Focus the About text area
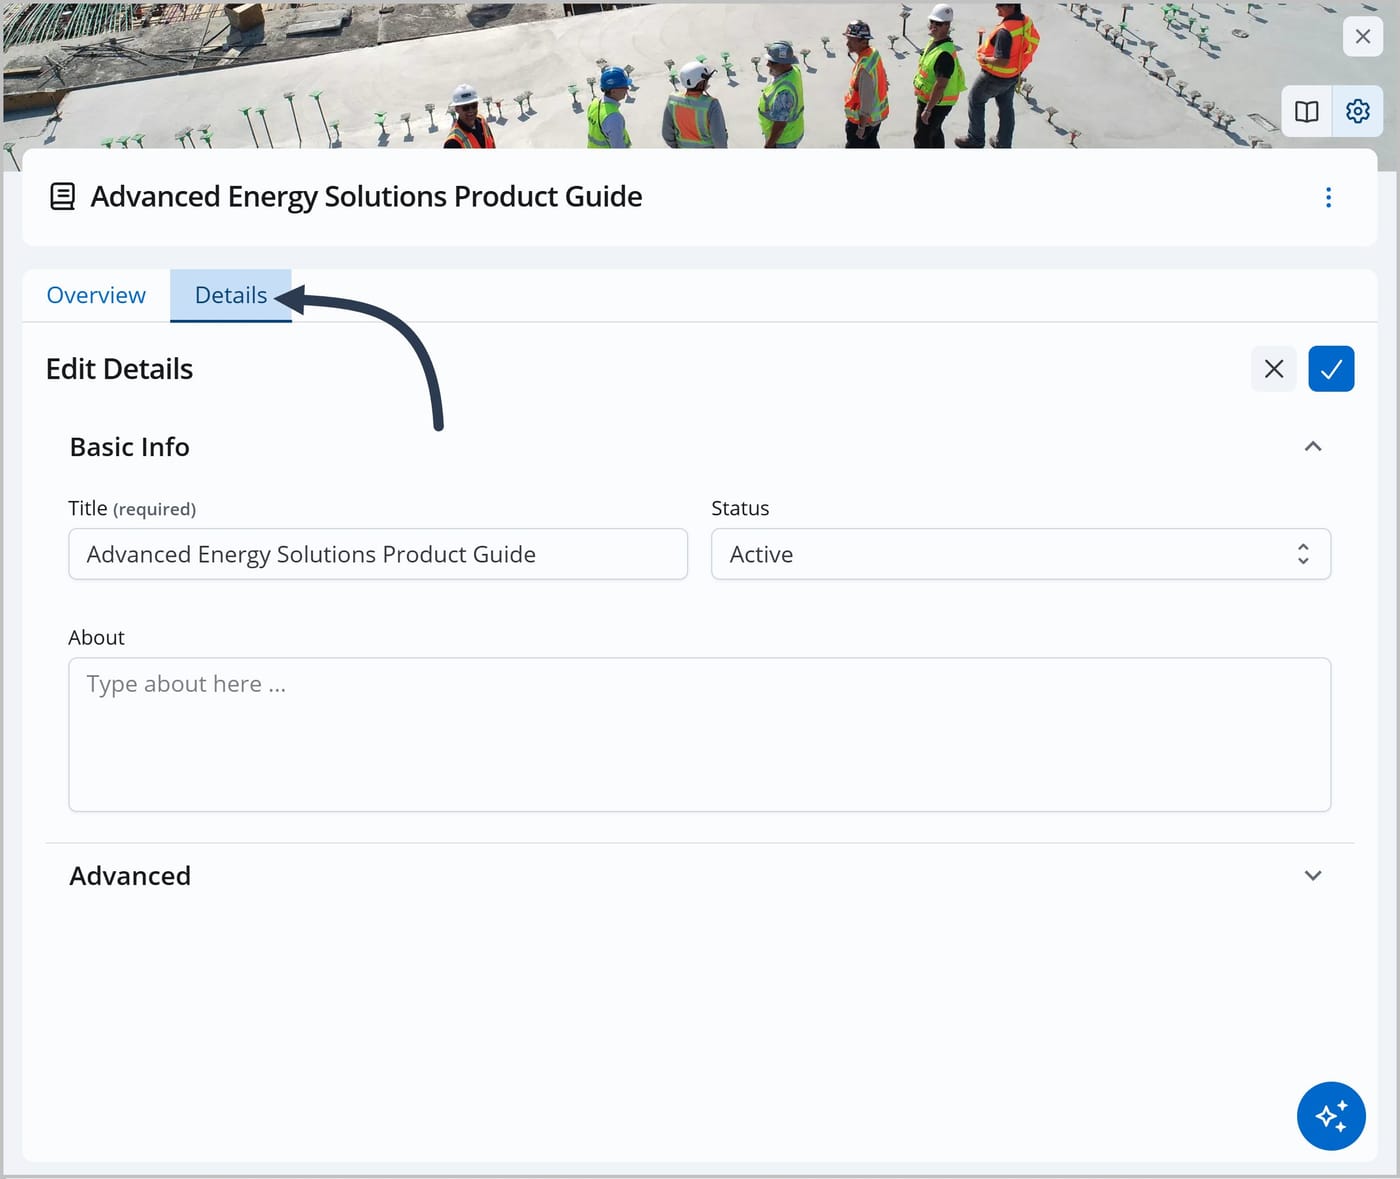This screenshot has height=1179, width=1400. click(699, 734)
